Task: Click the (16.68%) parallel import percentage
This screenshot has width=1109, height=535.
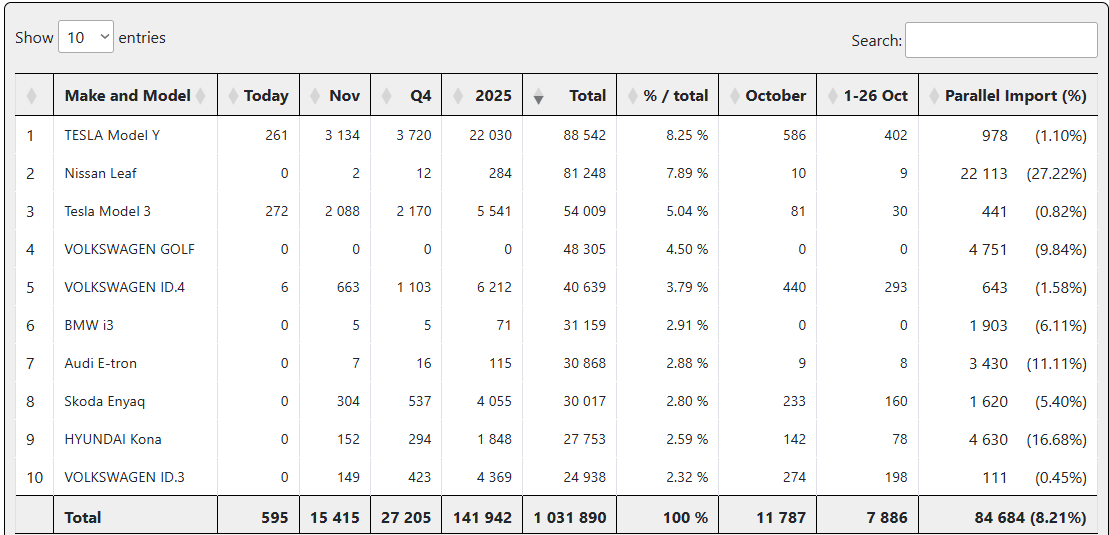Action: (x=1057, y=439)
